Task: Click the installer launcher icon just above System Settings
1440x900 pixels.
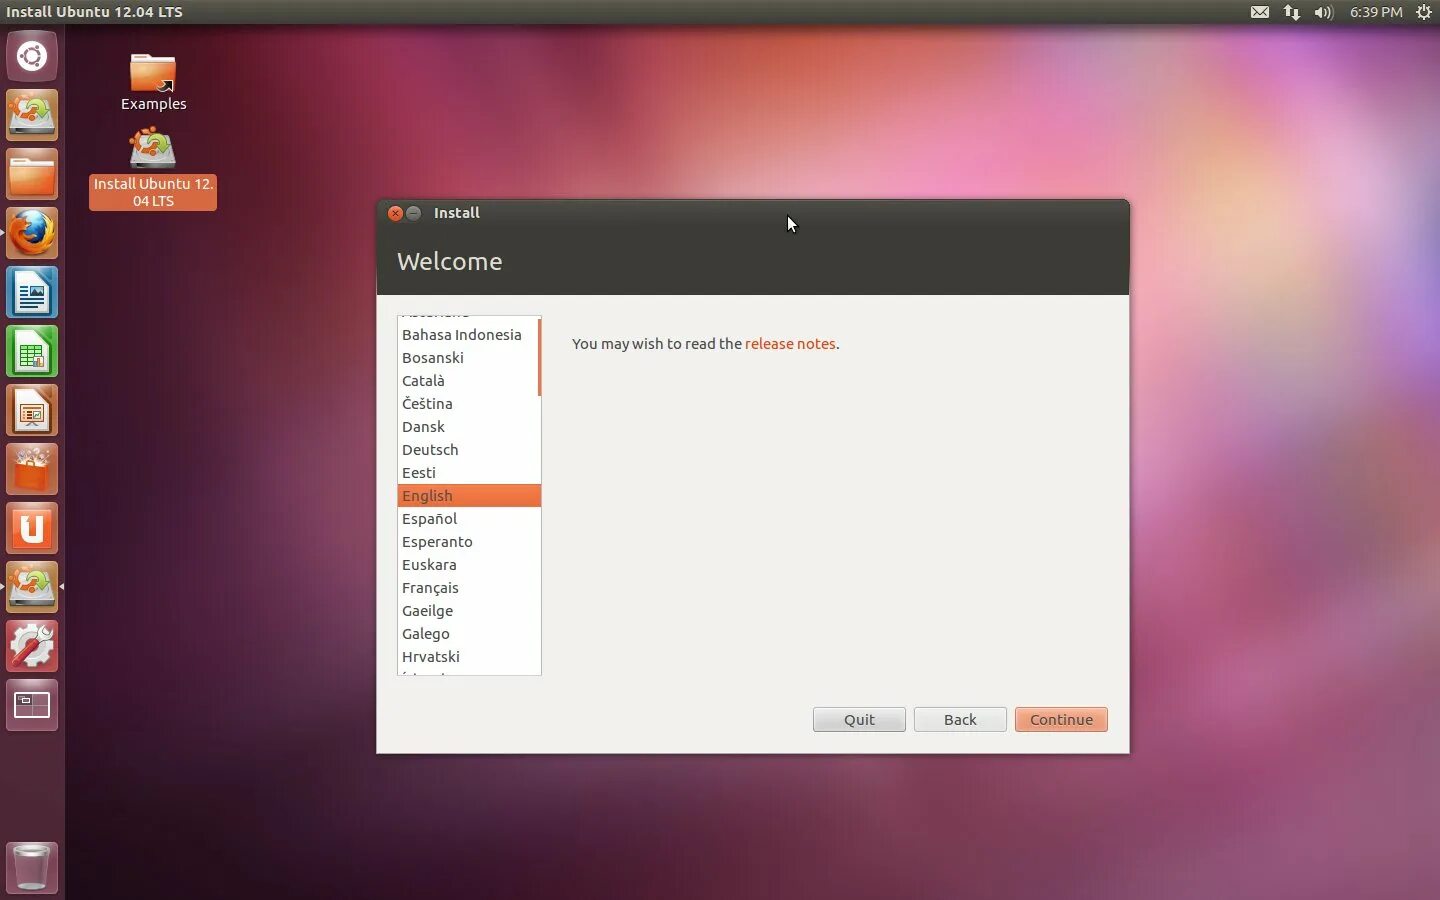Action: [32, 587]
